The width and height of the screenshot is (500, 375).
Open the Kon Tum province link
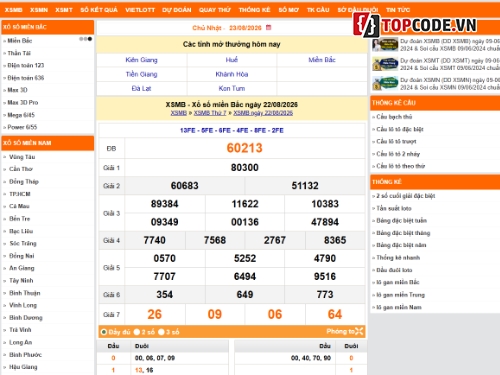232,89
